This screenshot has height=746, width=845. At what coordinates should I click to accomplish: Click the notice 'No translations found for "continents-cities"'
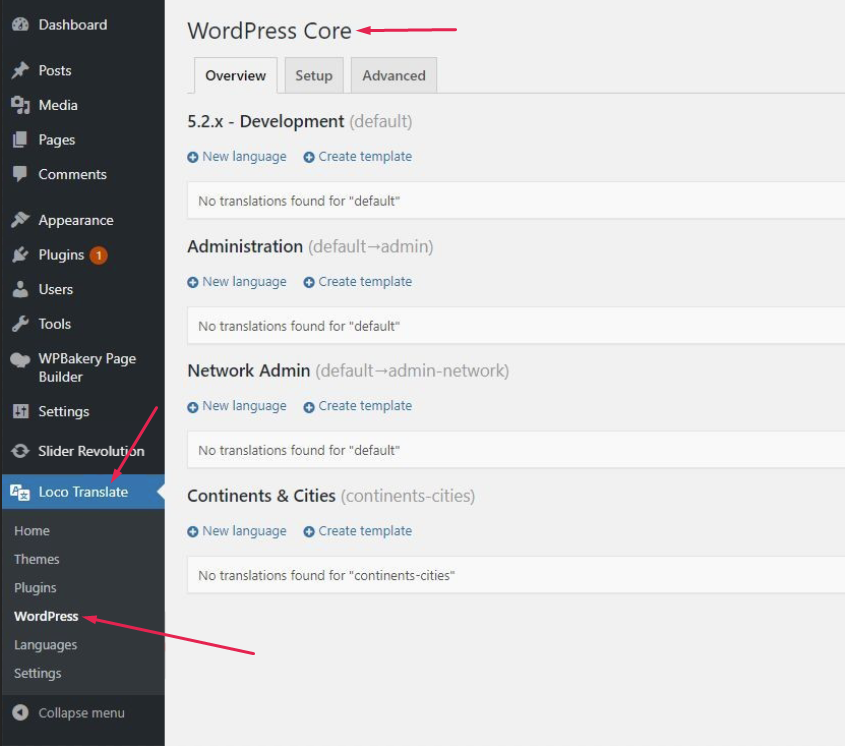pyautogui.click(x=516, y=575)
